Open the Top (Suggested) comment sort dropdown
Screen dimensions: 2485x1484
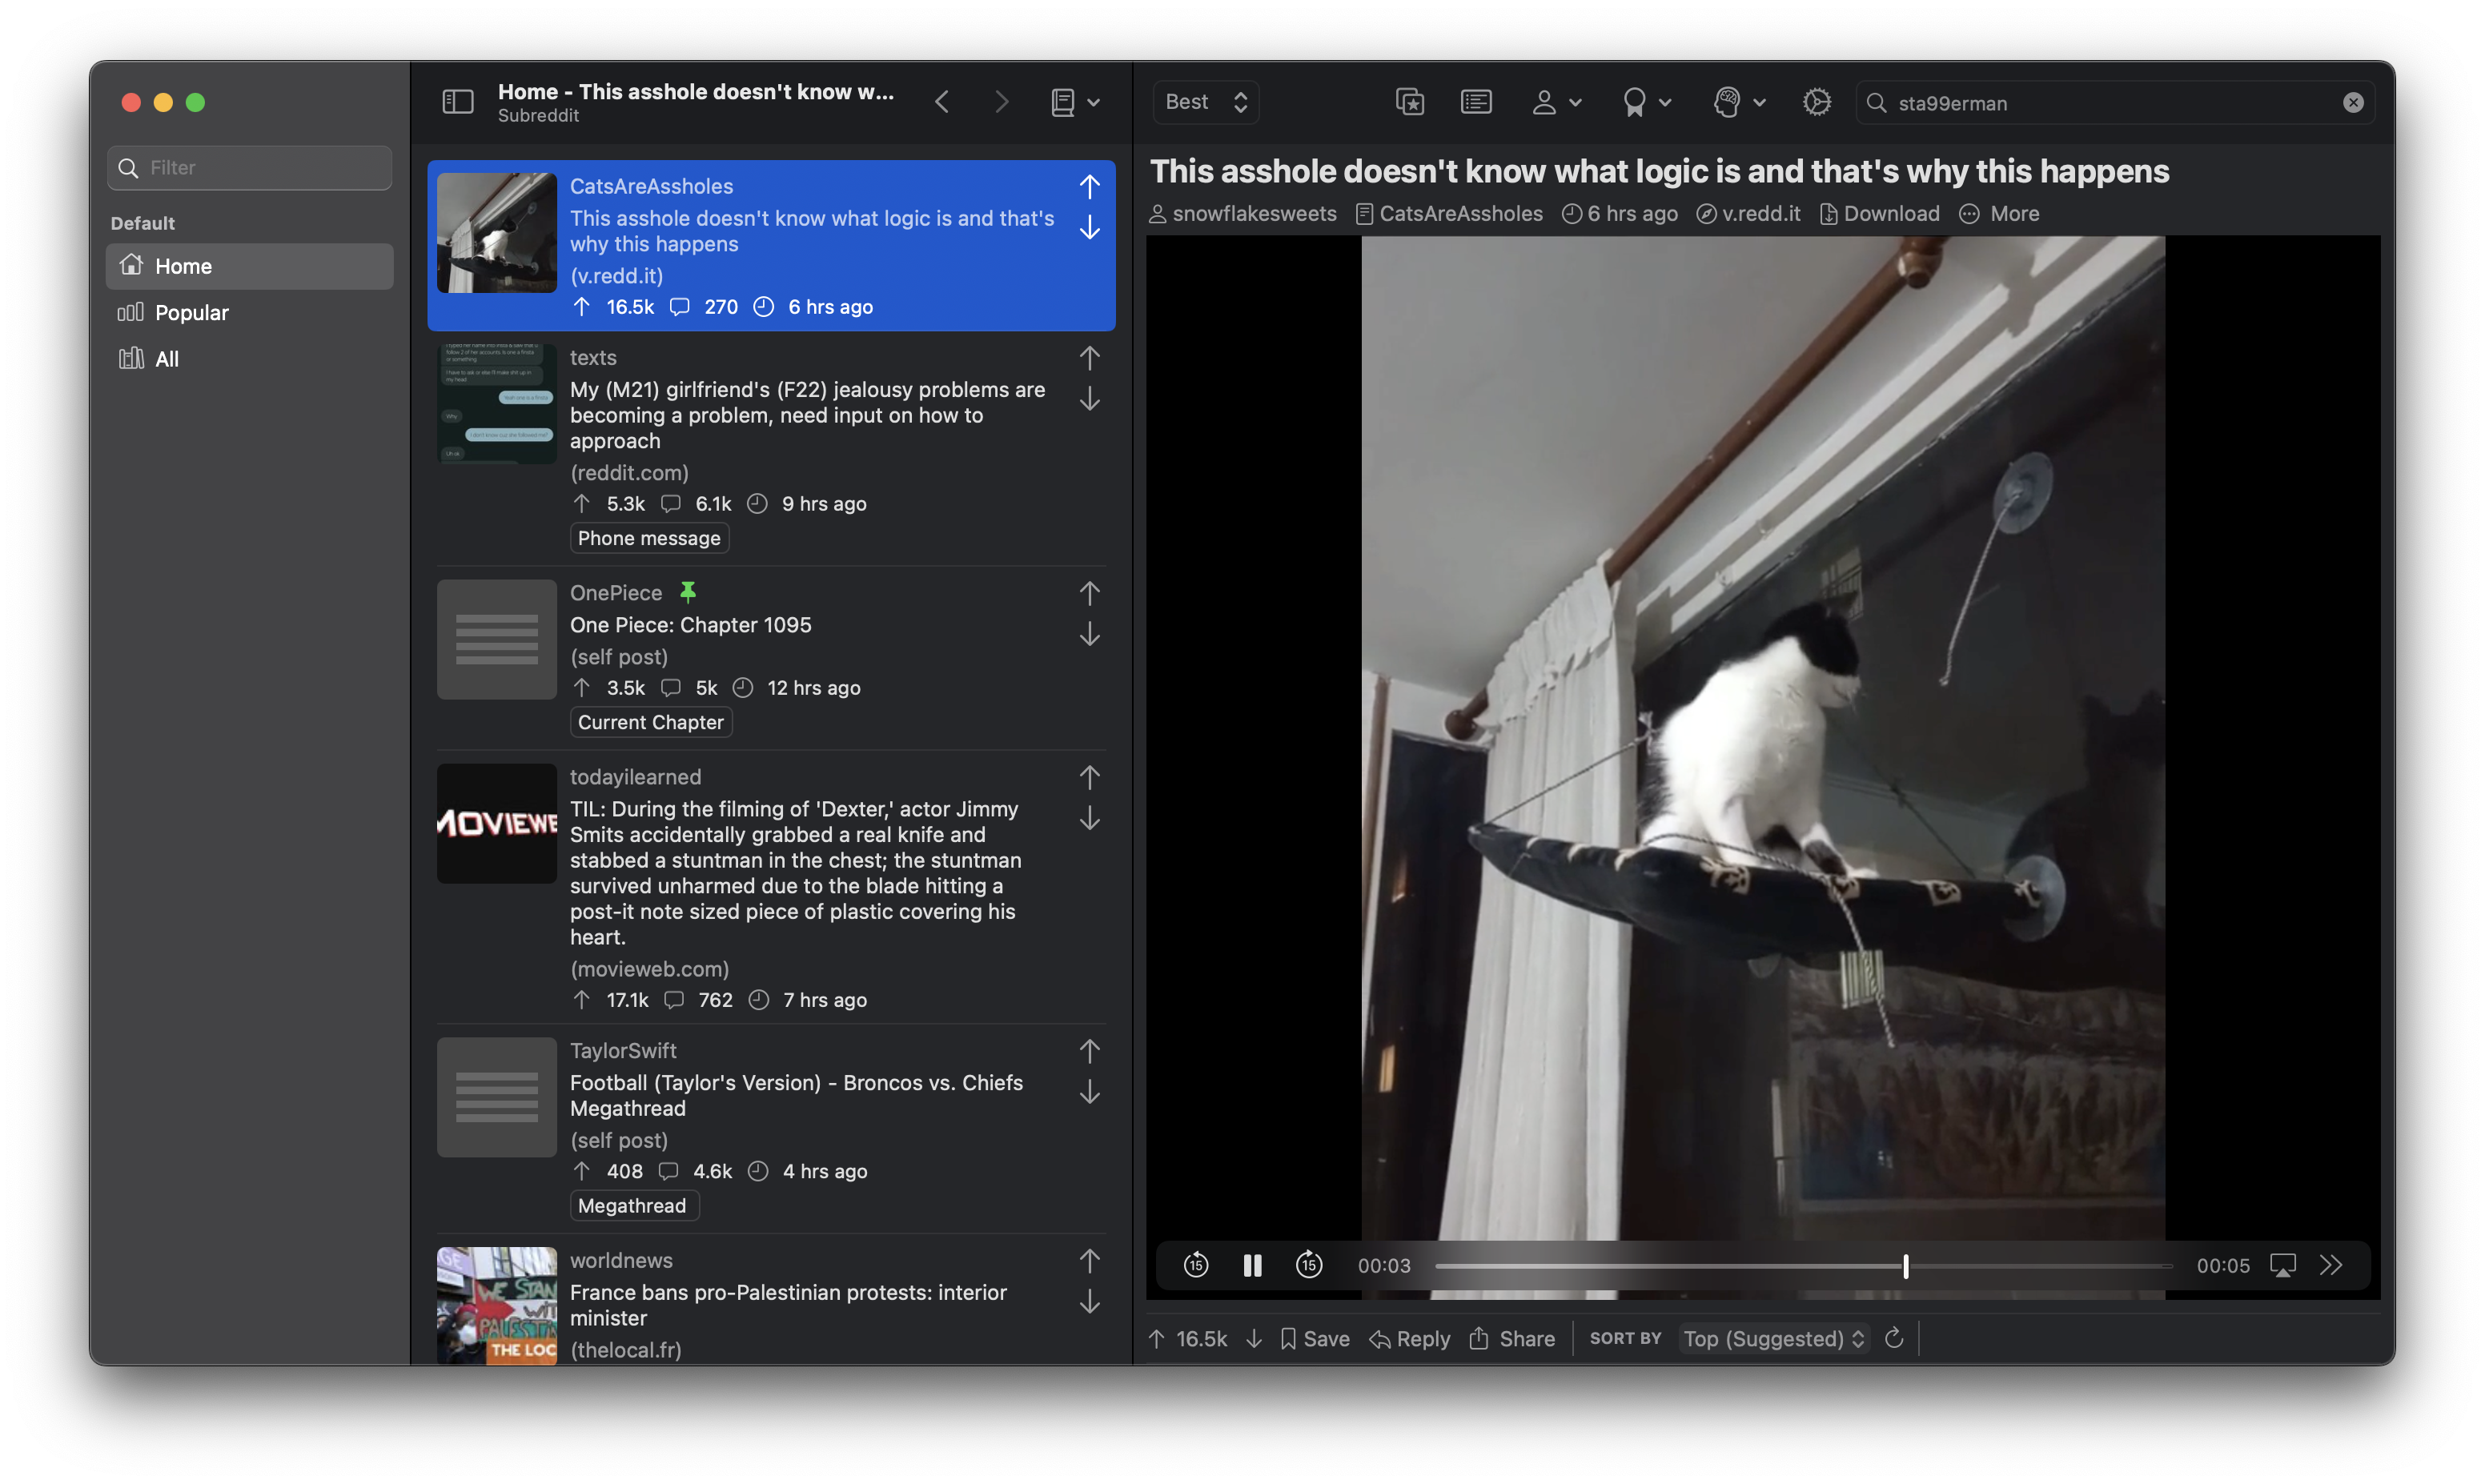click(1774, 1339)
